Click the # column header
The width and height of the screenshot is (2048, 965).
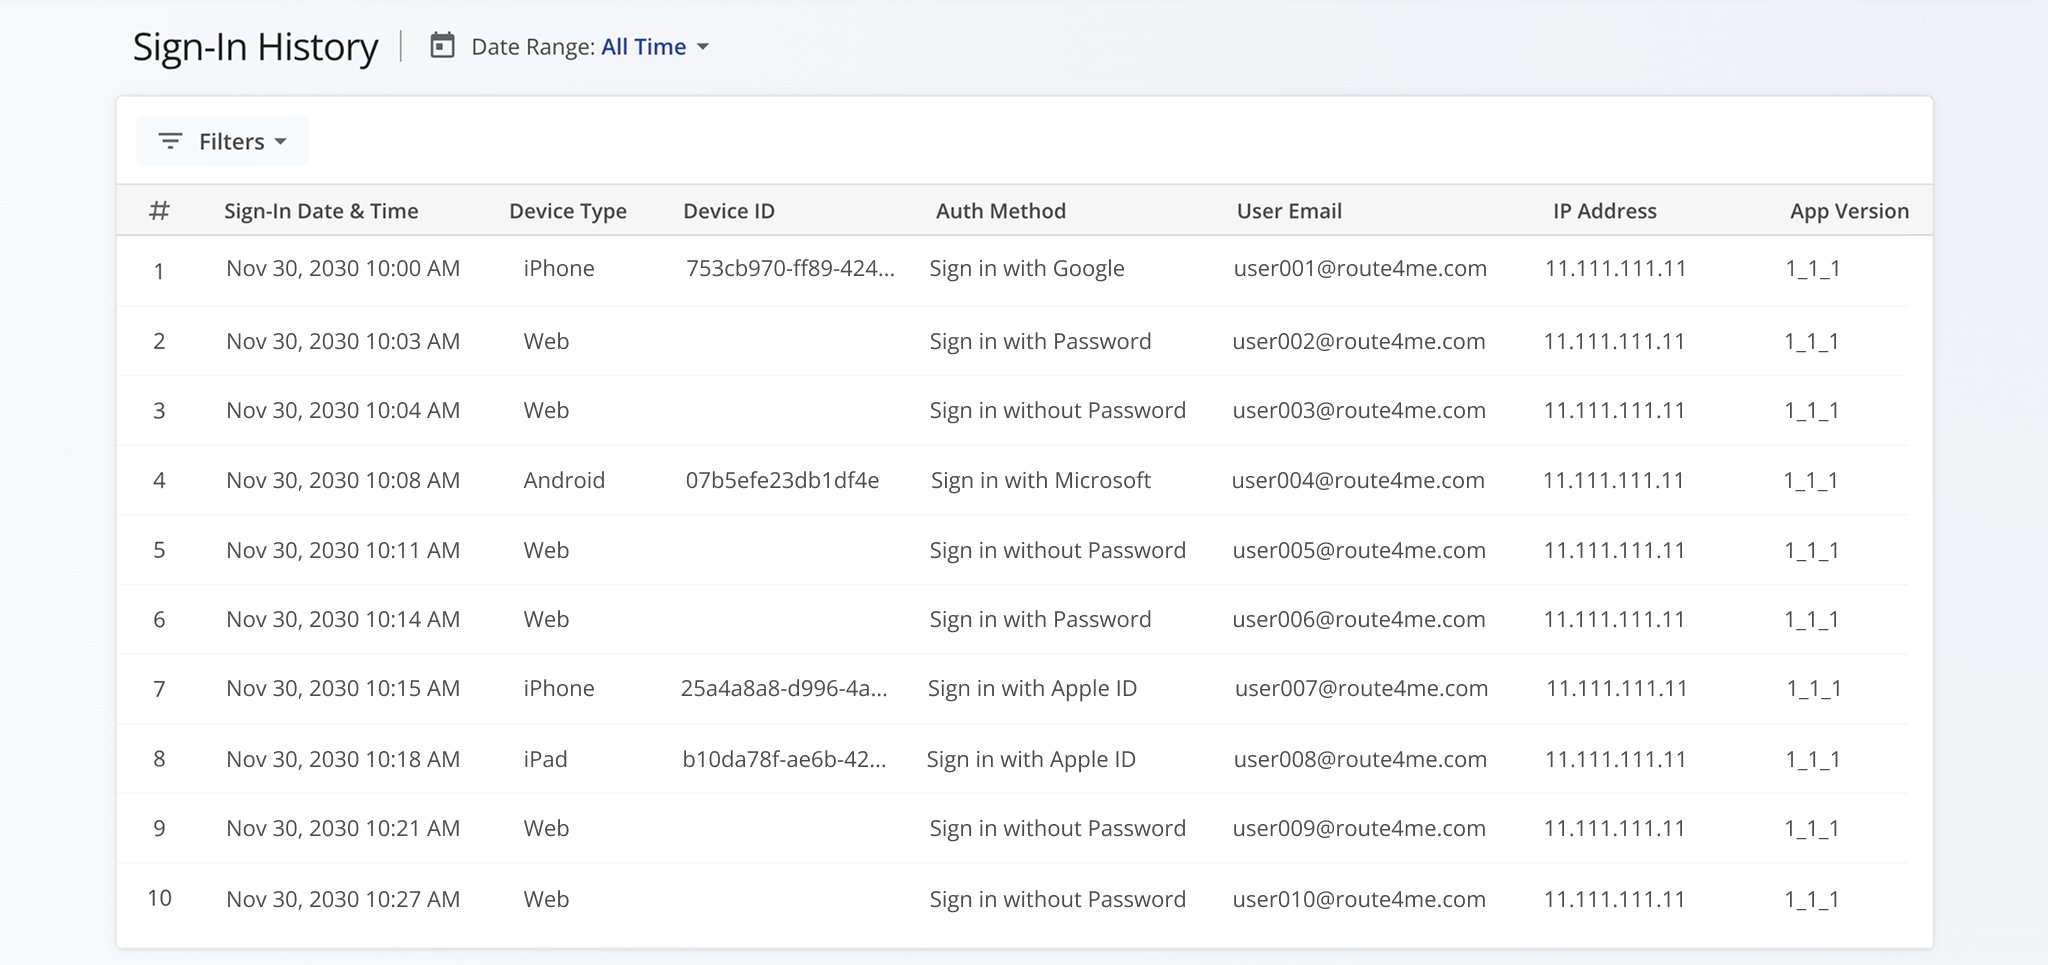click(160, 210)
